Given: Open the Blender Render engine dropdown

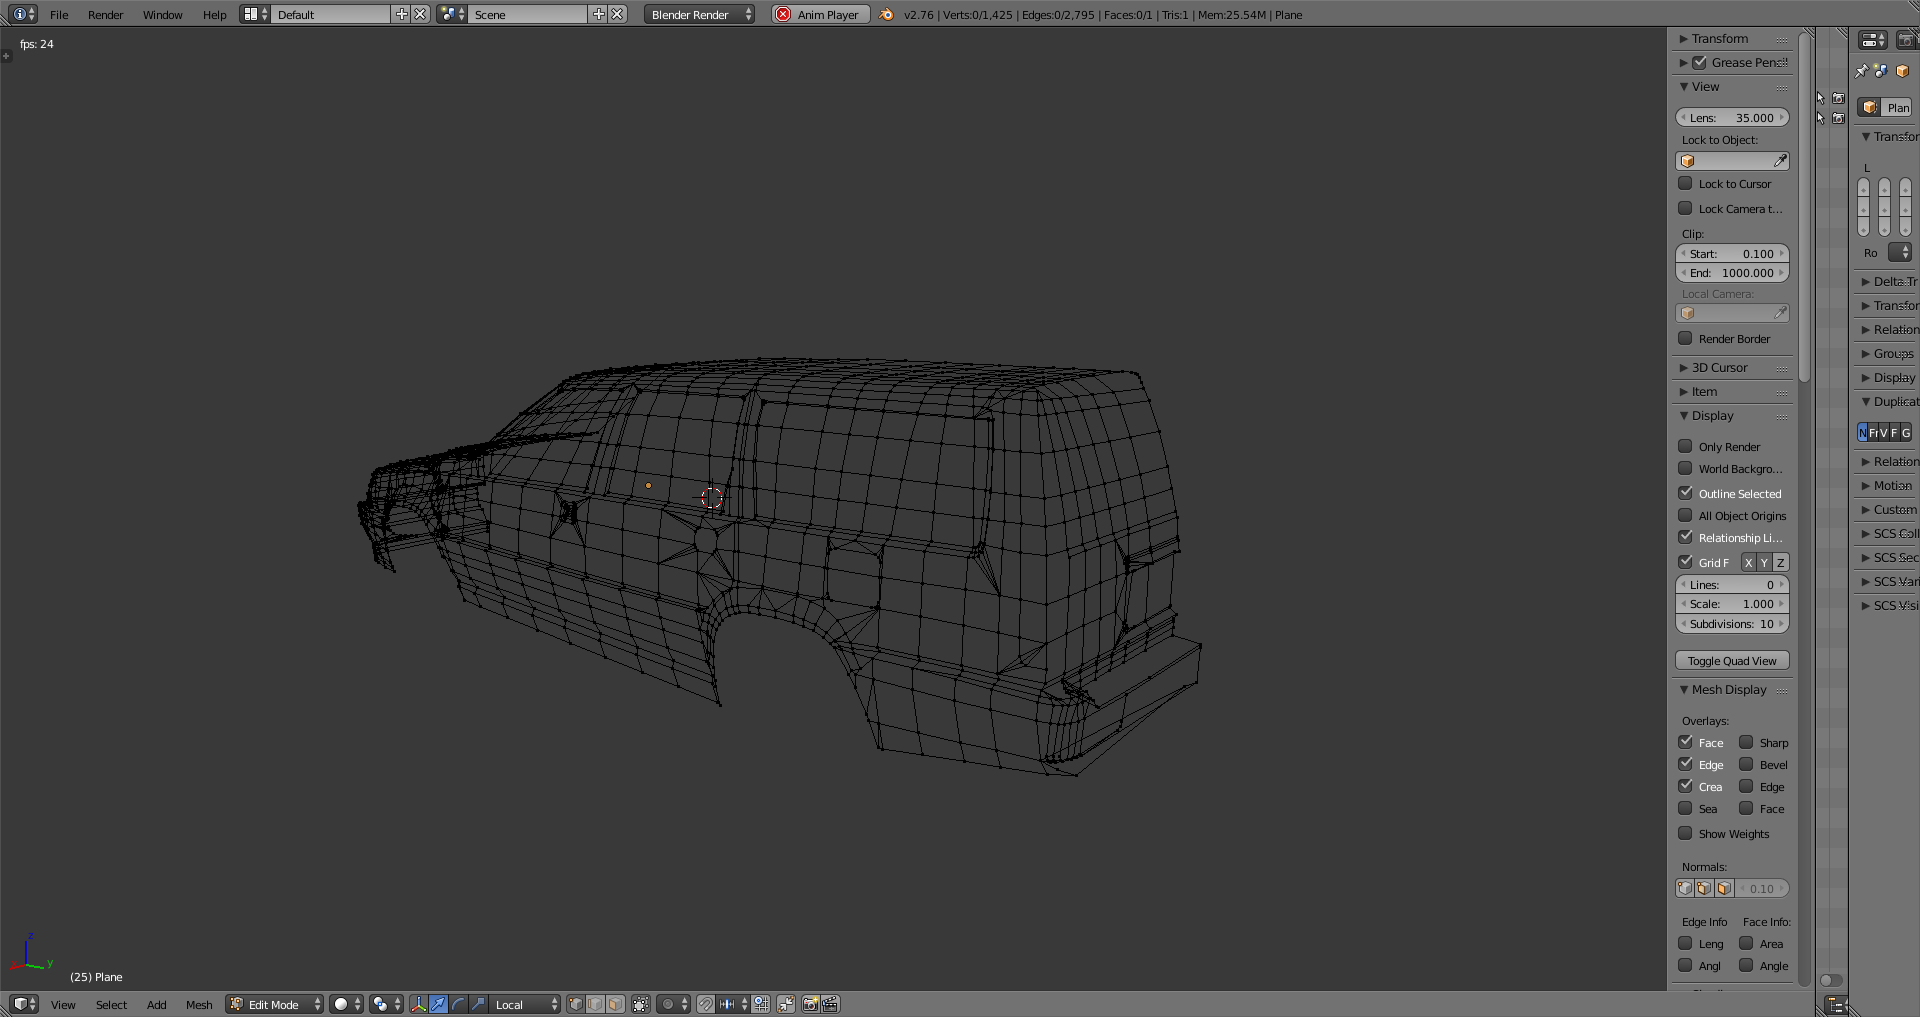Looking at the screenshot, I should click(x=699, y=14).
